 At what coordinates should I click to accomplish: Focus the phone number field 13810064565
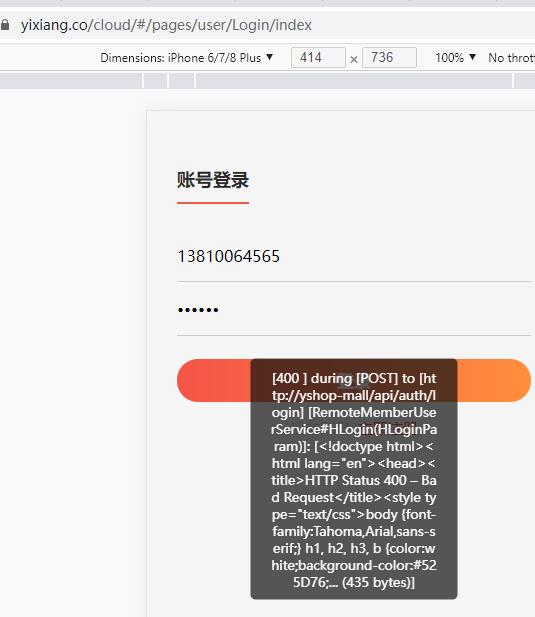coord(354,257)
